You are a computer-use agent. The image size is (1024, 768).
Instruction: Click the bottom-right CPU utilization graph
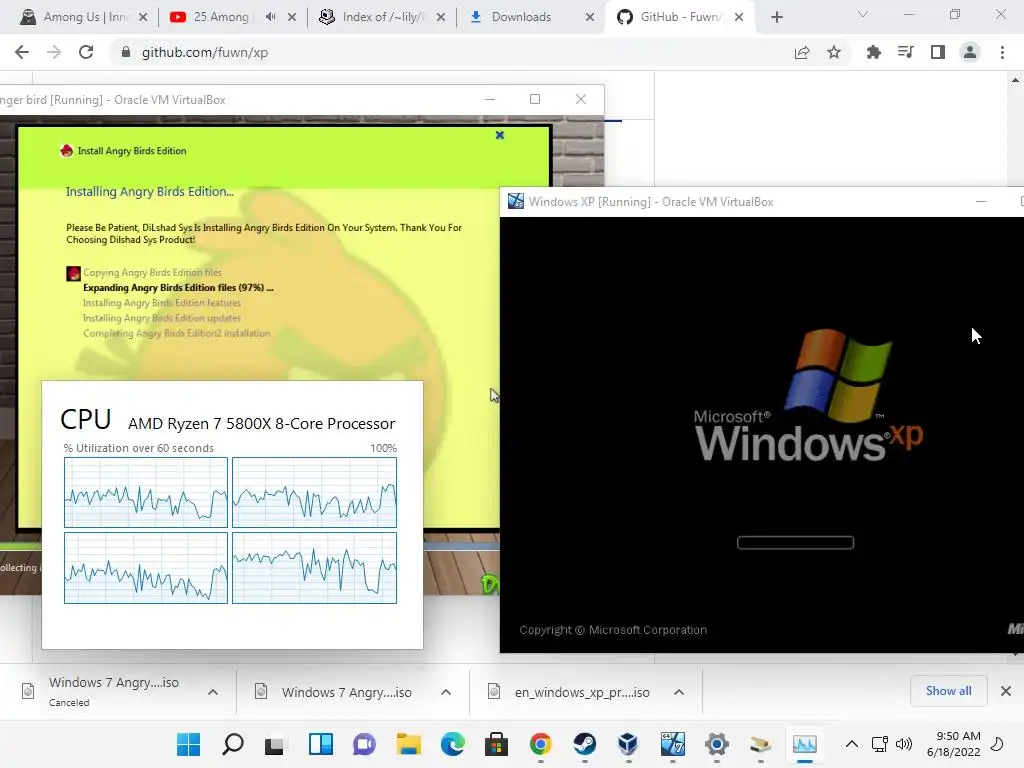[314, 568]
